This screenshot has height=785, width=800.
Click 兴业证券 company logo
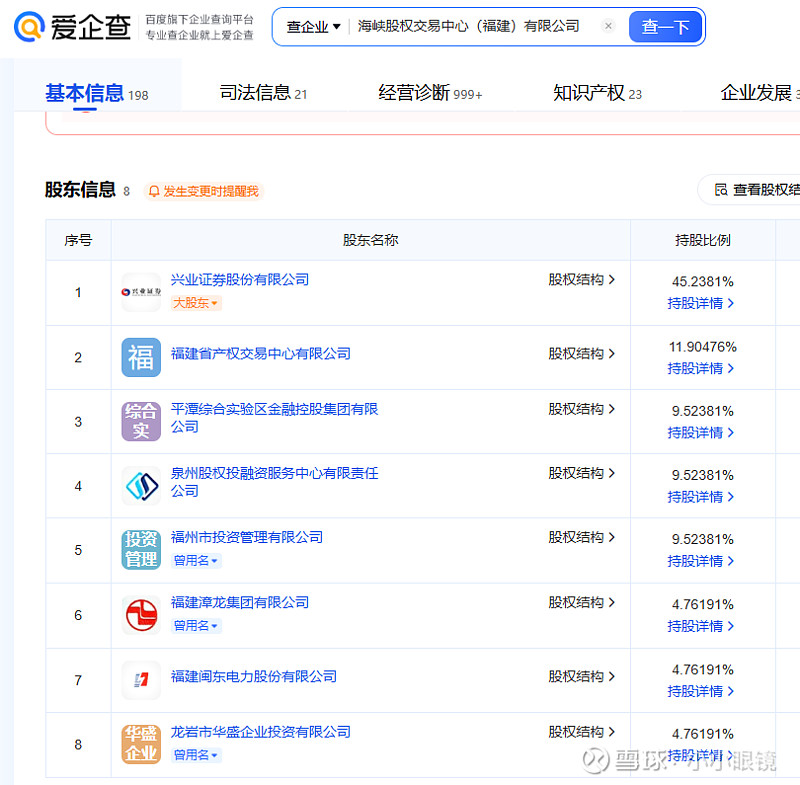141,292
